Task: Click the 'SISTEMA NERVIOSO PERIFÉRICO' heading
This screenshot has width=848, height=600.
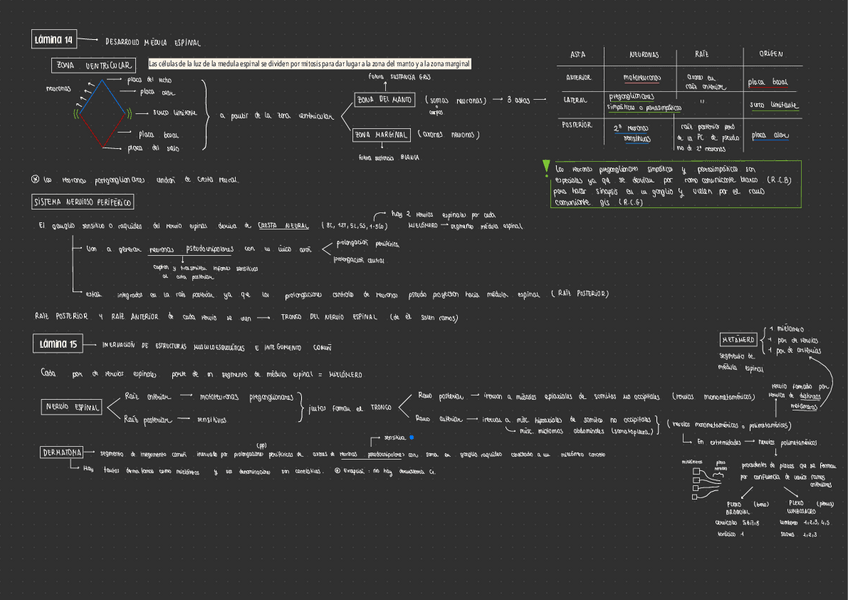Action: tap(83, 202)
